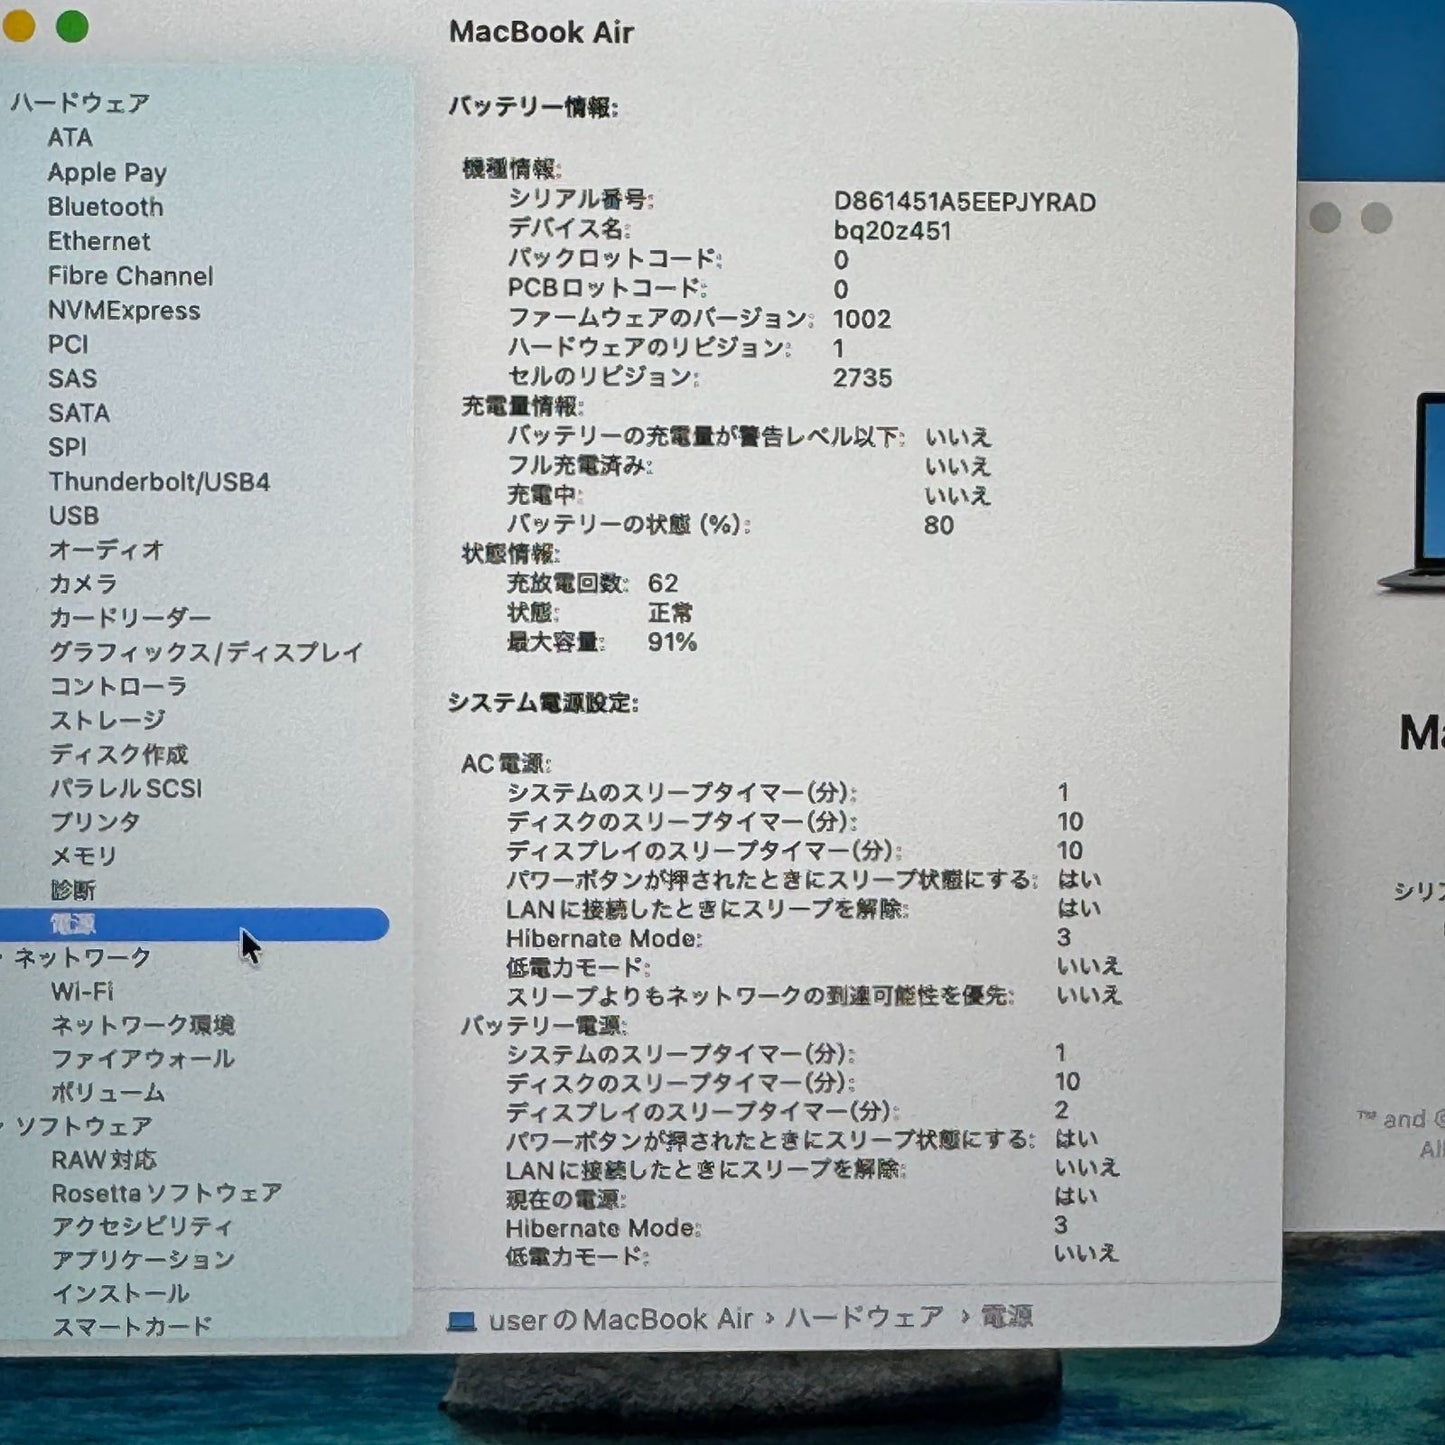Open RAW対応 under software
Screen dimensions: 1445x1445
tap(104, 1160)
